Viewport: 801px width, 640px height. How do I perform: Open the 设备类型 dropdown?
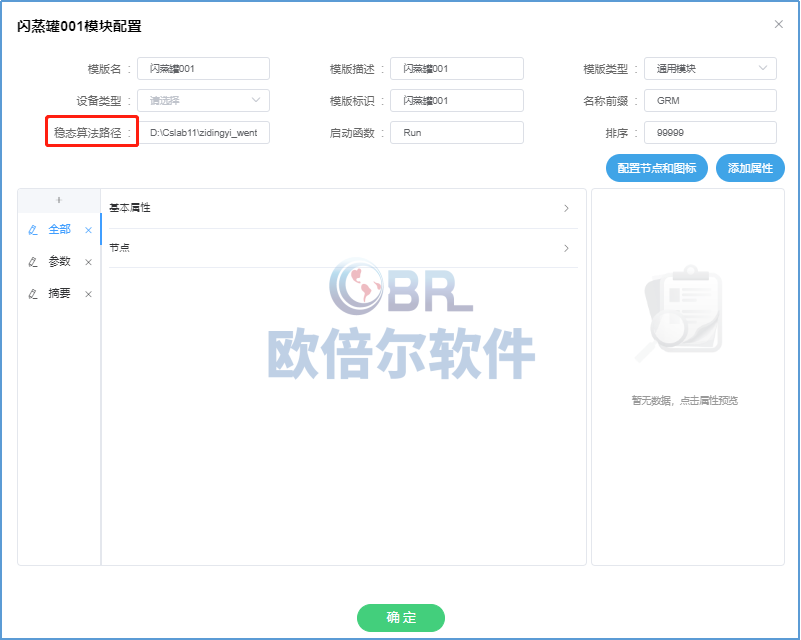tap(204, 100)
